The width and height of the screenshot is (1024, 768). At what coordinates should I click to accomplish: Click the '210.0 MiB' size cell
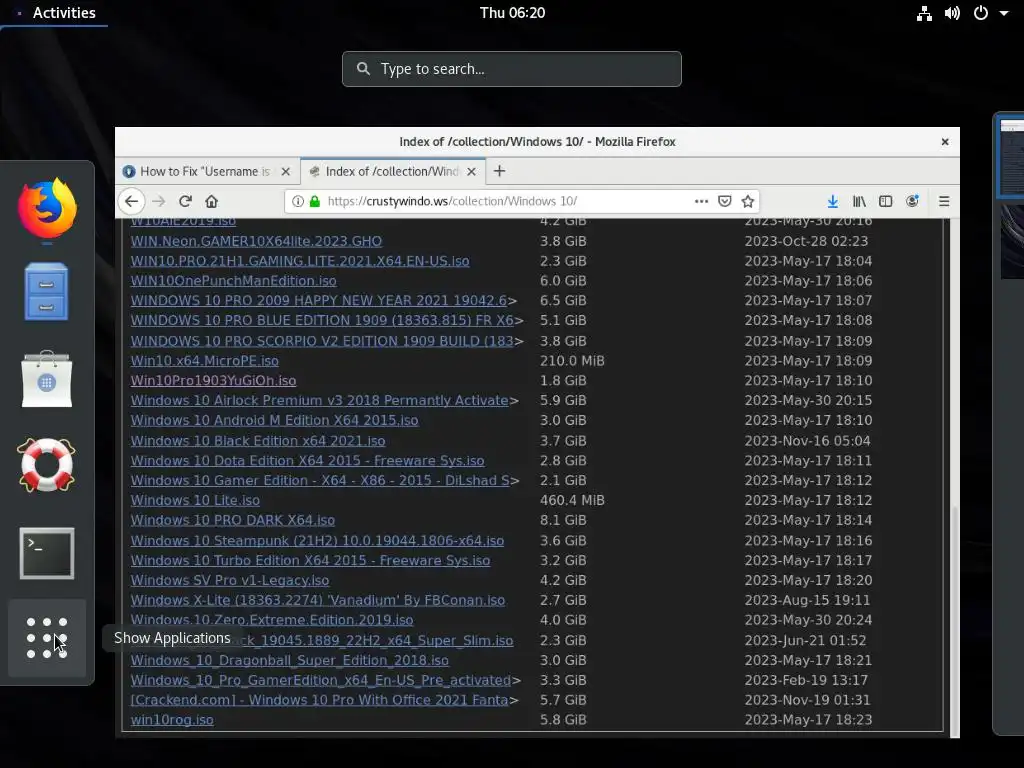point(572,360)
